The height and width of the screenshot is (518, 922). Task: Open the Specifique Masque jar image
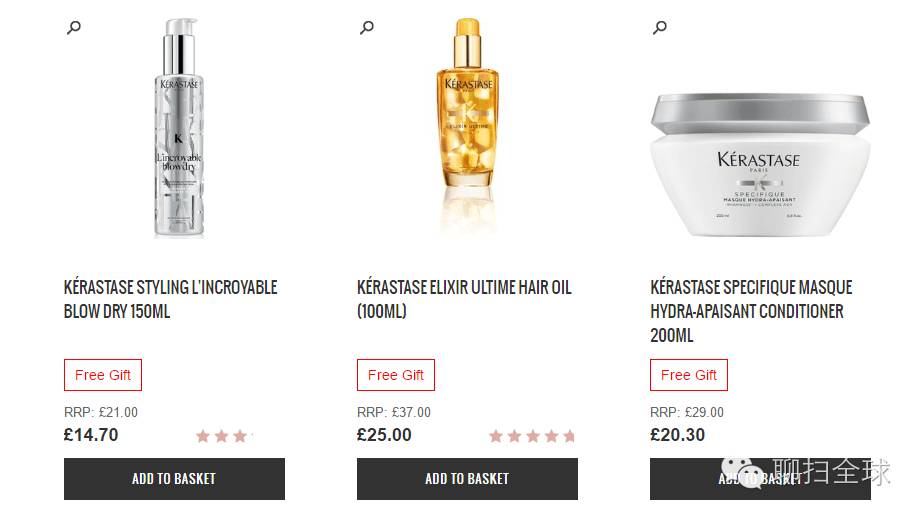759,165
